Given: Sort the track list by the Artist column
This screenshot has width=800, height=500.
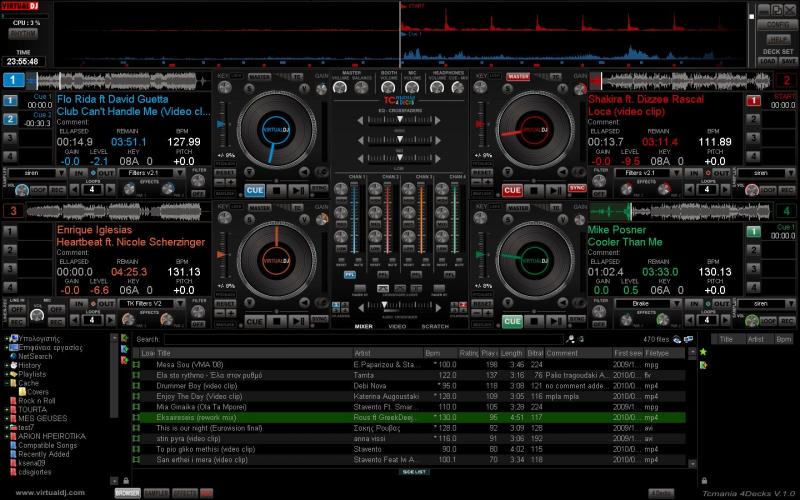Looking at the screenshot, I should (388, 353).
